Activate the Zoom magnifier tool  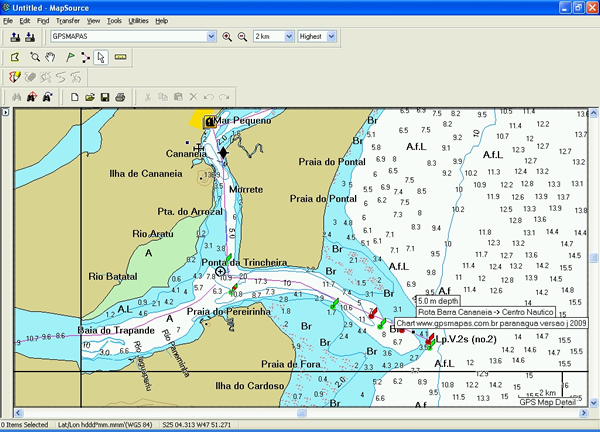(34, 57)
